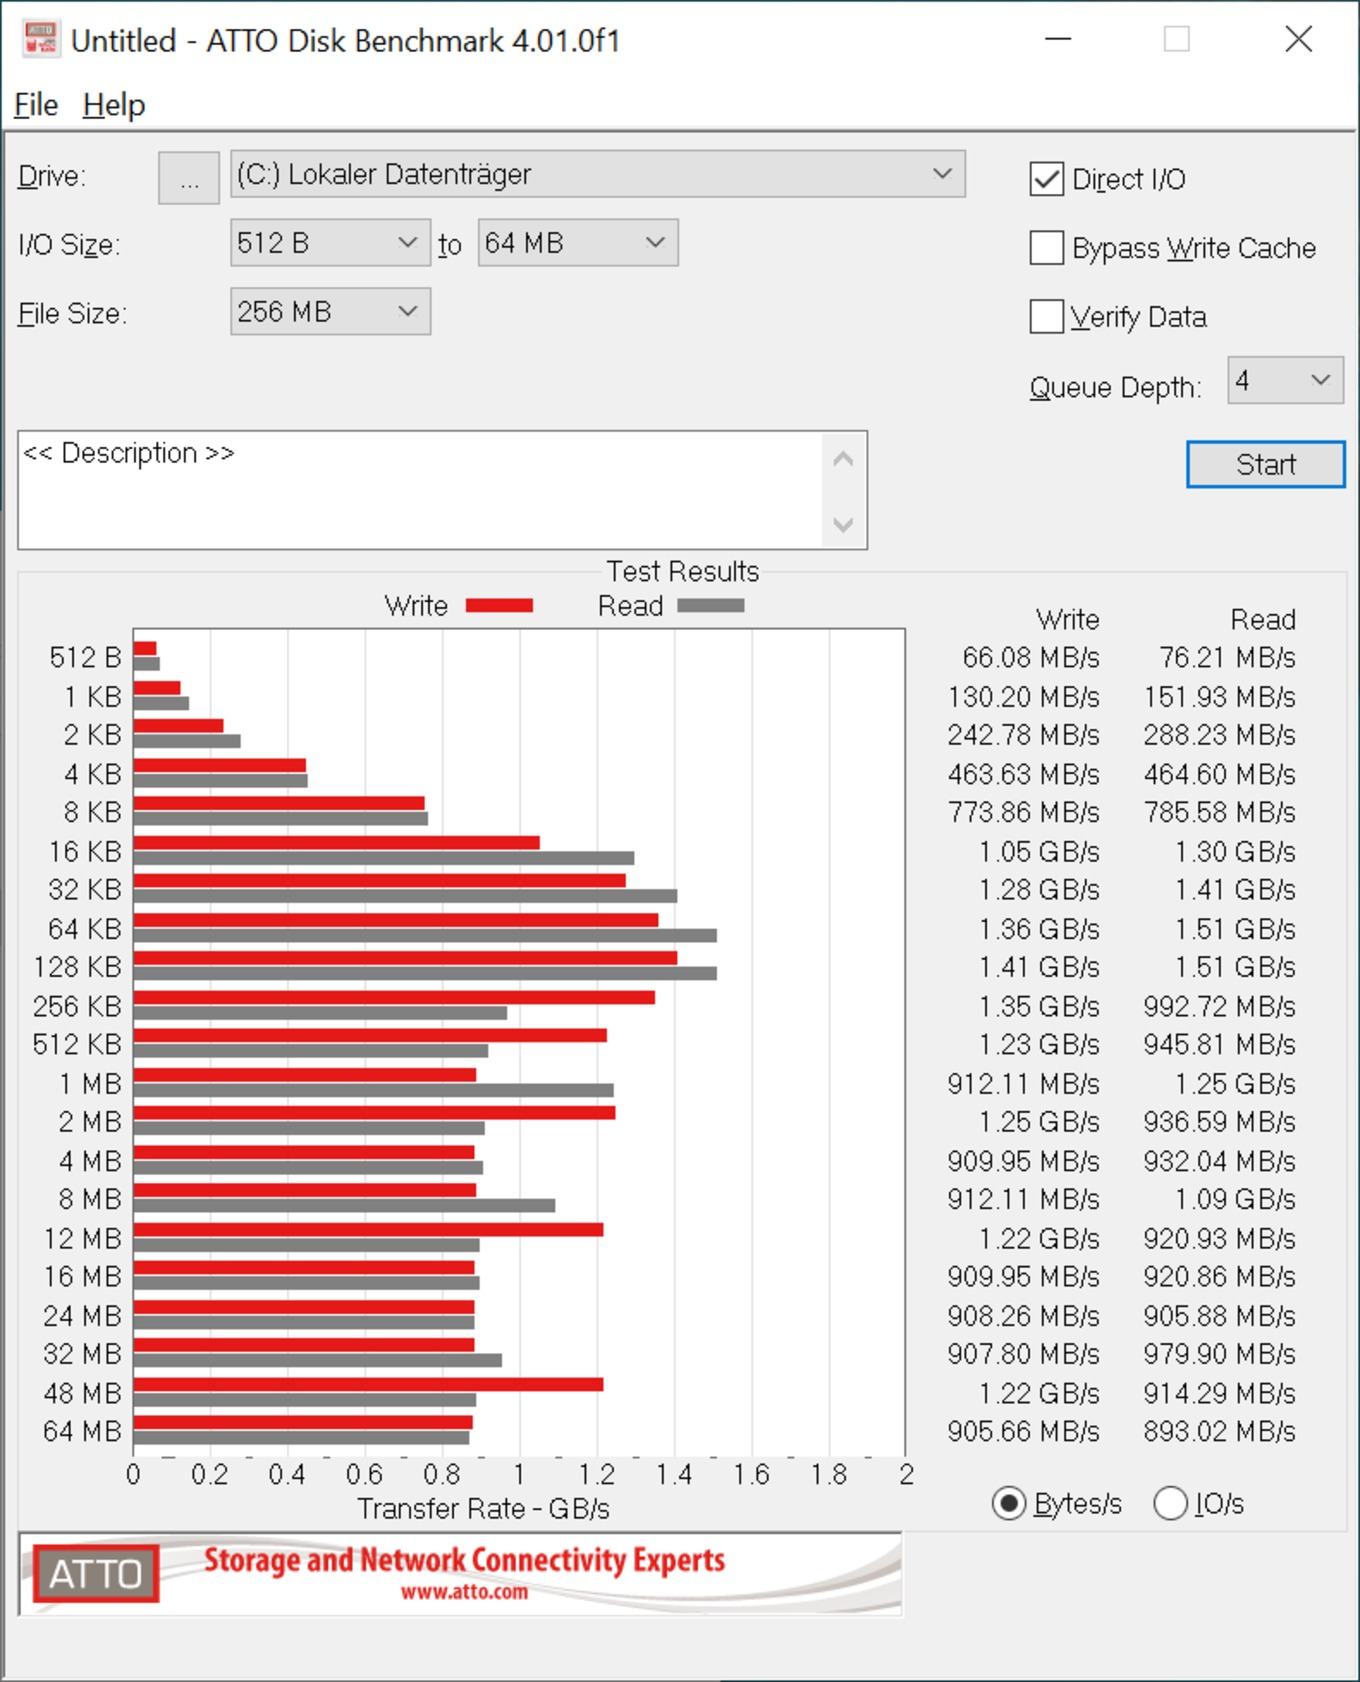Click the gray Read legend swatch
1360x1682 pixels.
(x=710, y=606)
